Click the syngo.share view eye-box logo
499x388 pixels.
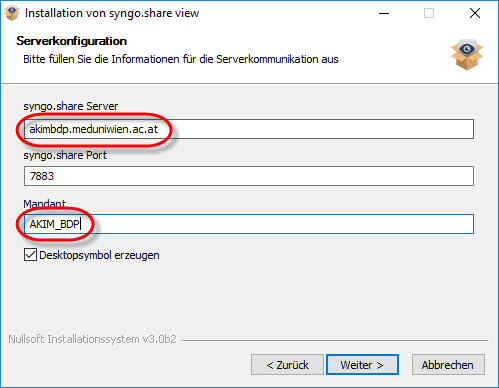467,54
